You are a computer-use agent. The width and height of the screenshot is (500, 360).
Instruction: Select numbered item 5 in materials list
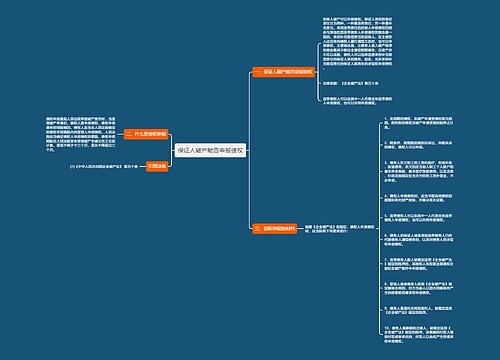418,218
